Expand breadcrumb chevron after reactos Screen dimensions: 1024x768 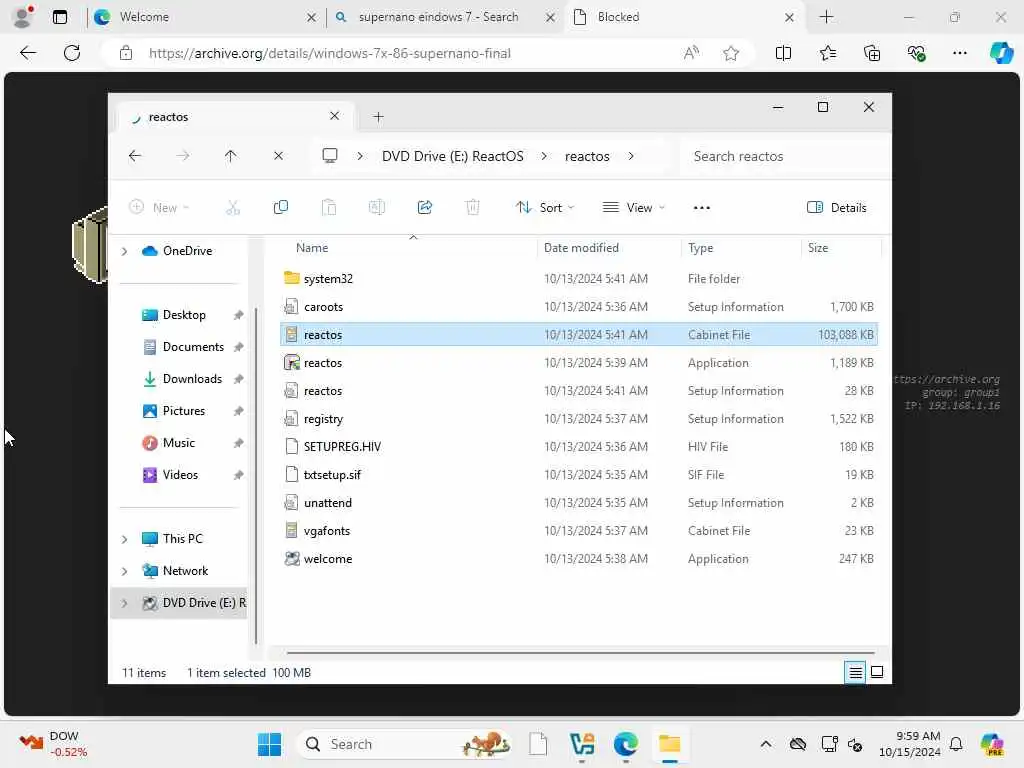click(631, 156)
